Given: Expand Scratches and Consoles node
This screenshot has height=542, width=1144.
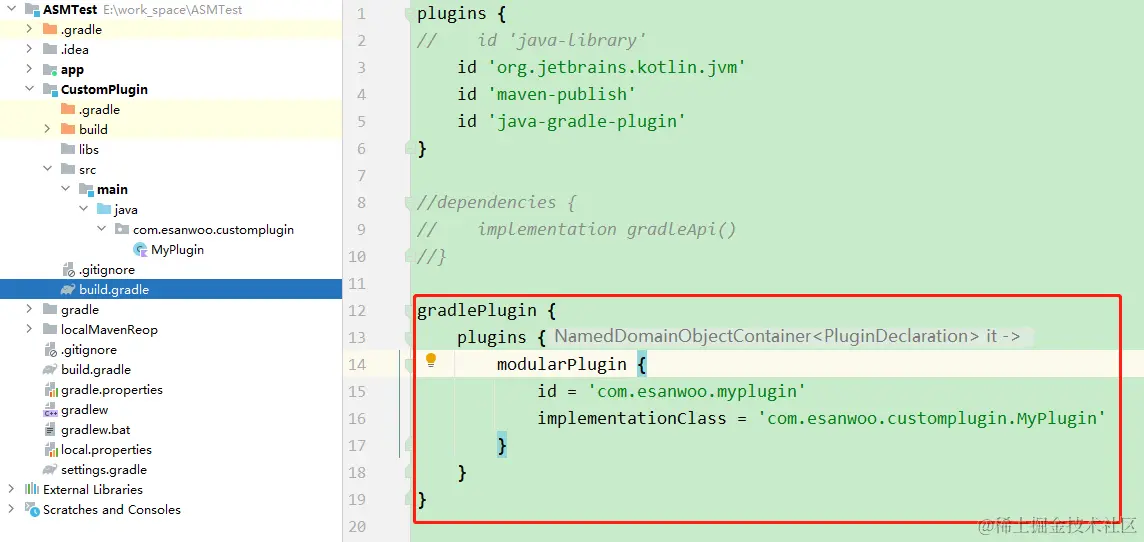Looking at the screenshot, I should coord(11,509).
